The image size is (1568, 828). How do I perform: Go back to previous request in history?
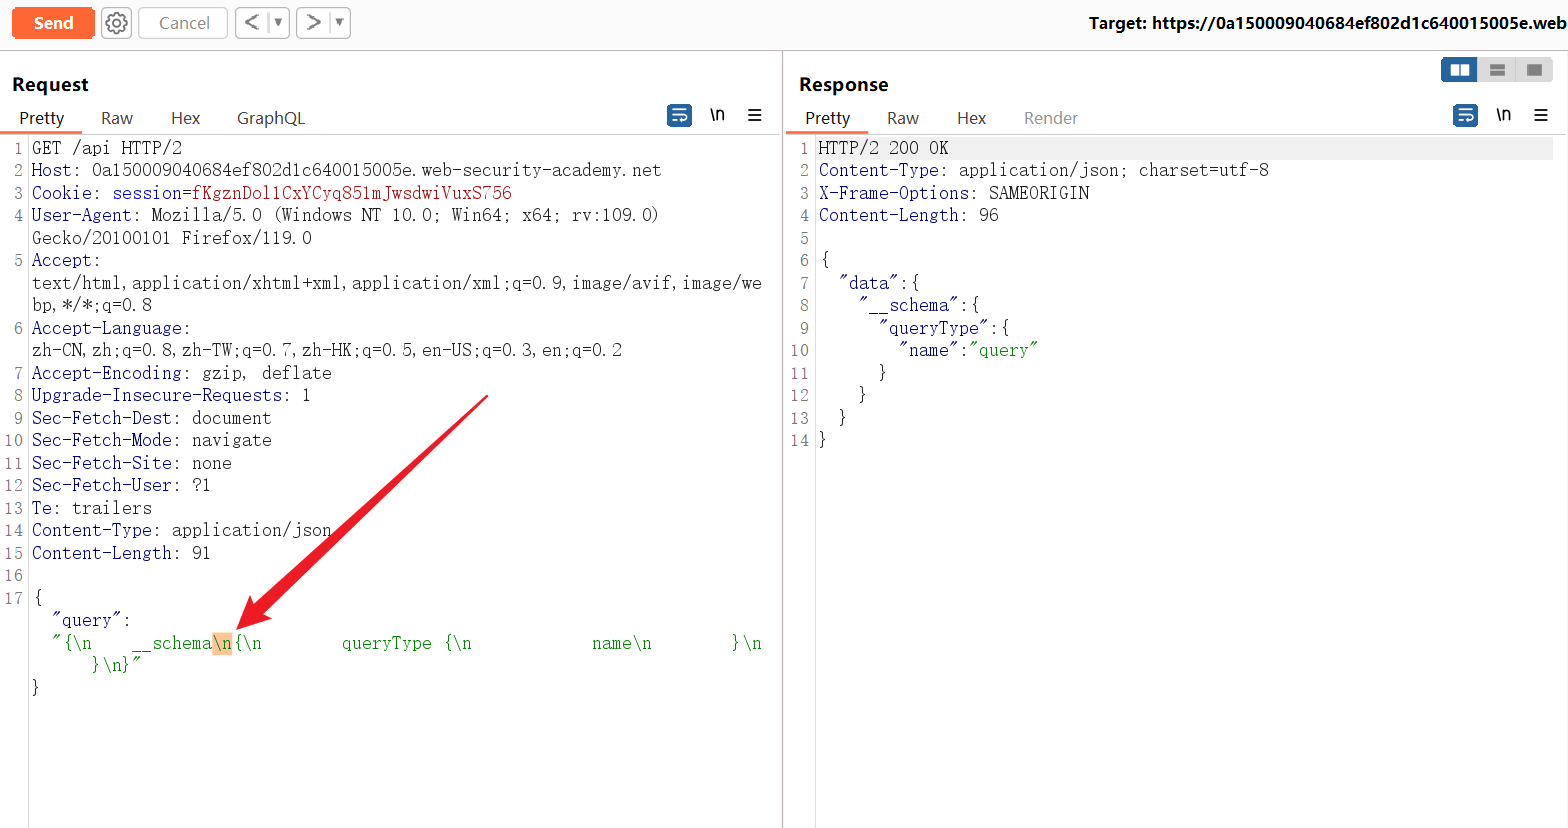(252, 23)
